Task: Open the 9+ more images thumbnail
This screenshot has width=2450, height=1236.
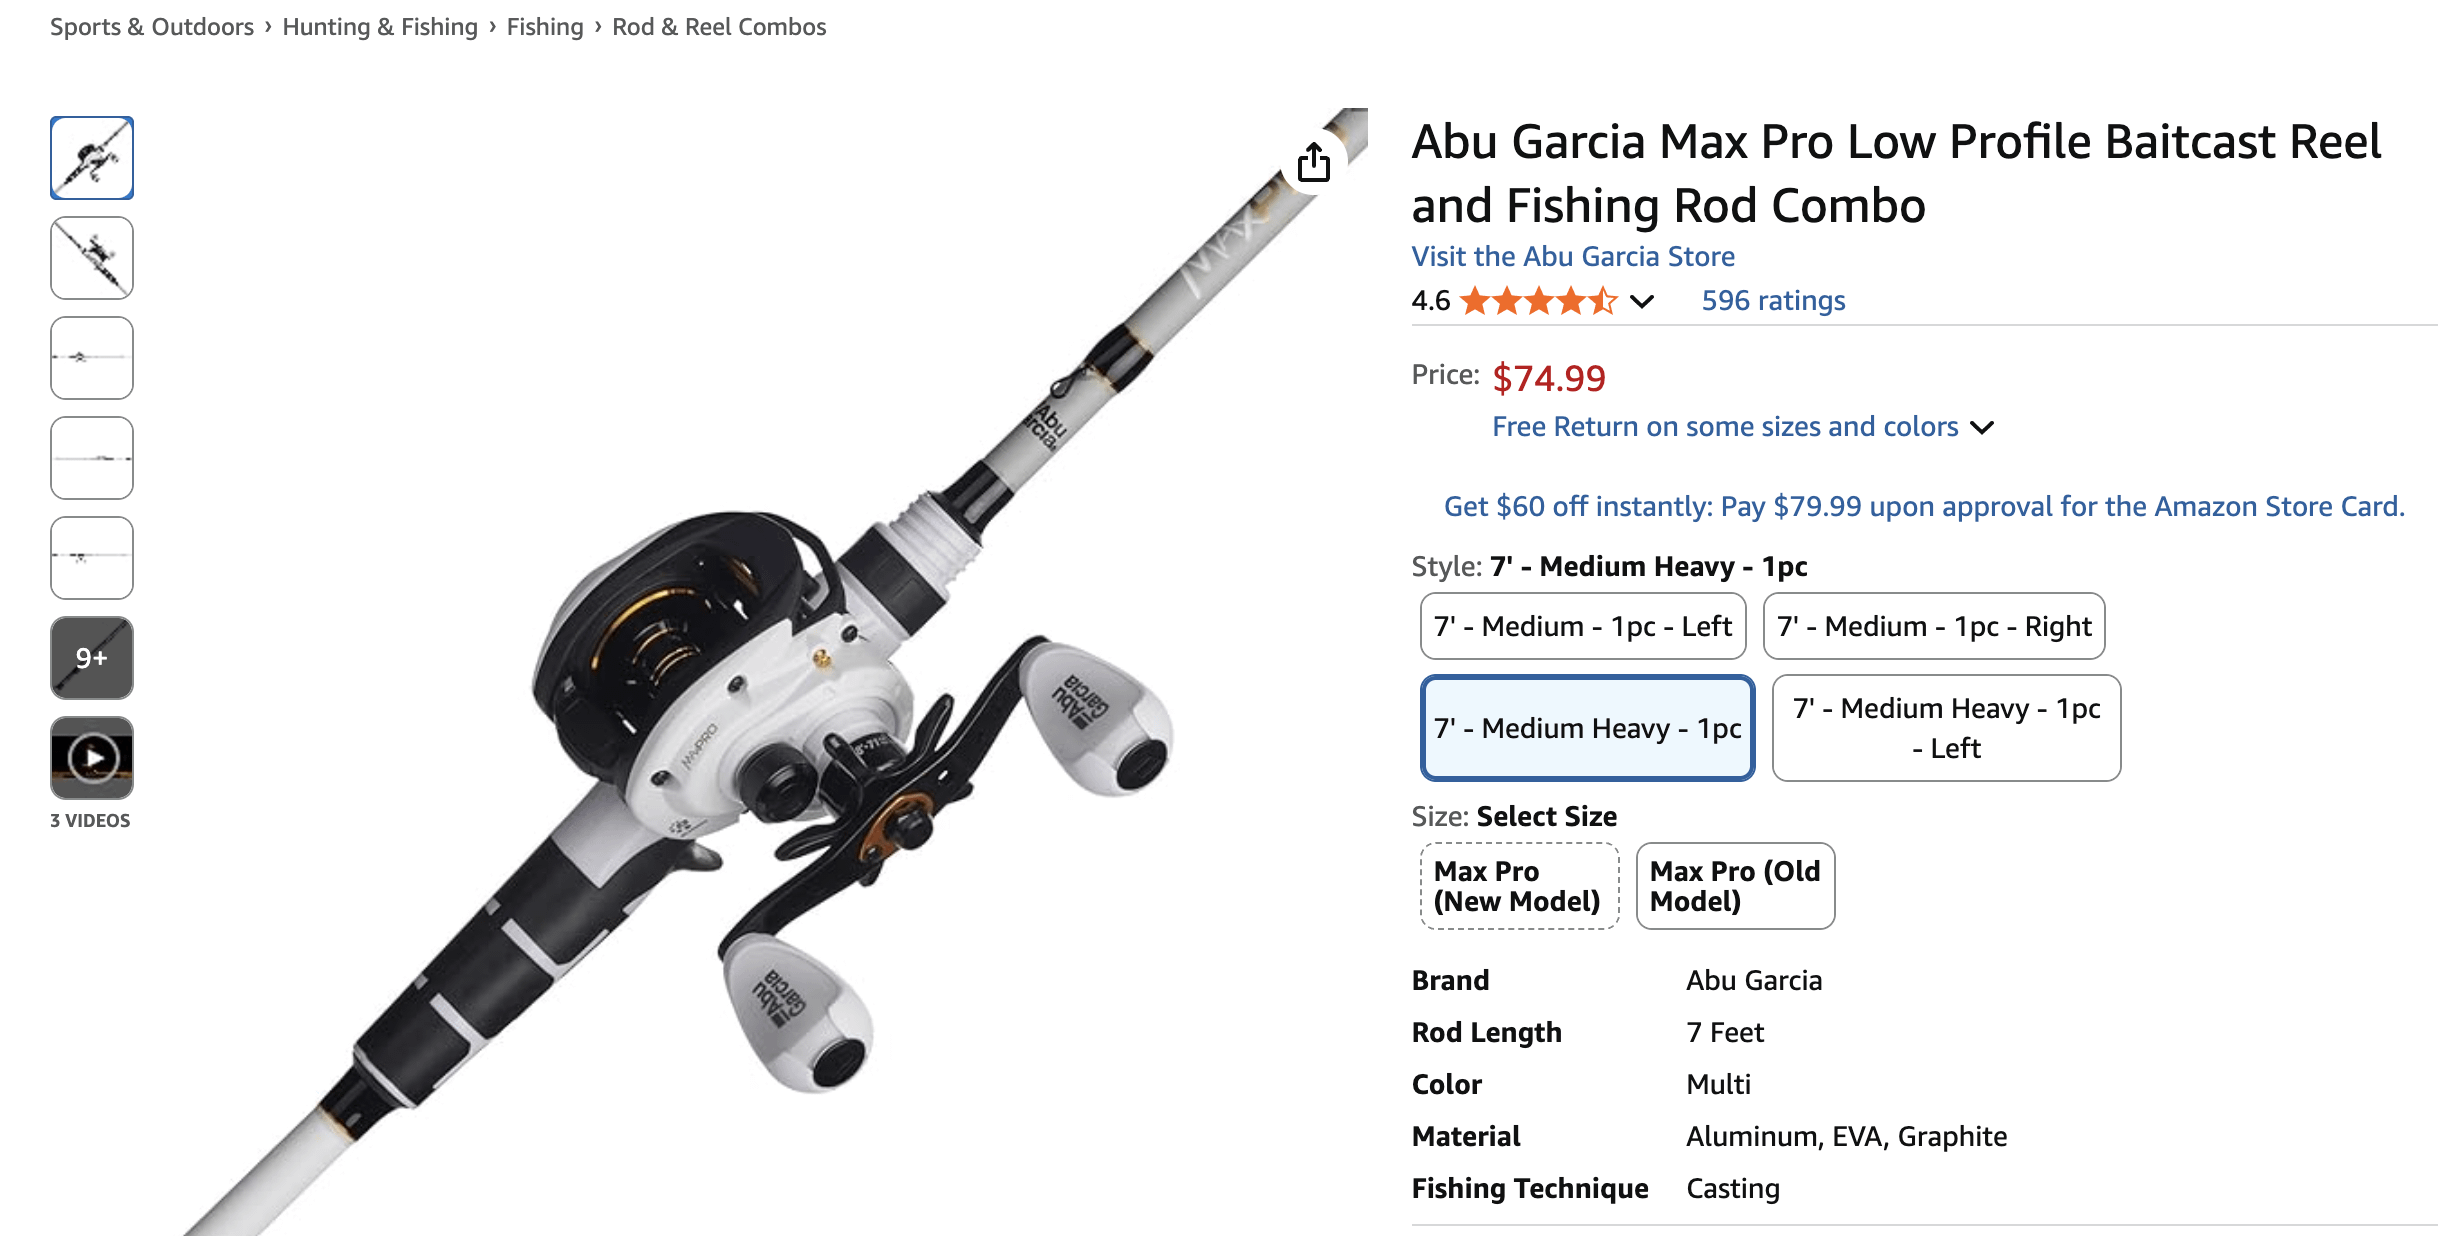Action: coord(92,658)
